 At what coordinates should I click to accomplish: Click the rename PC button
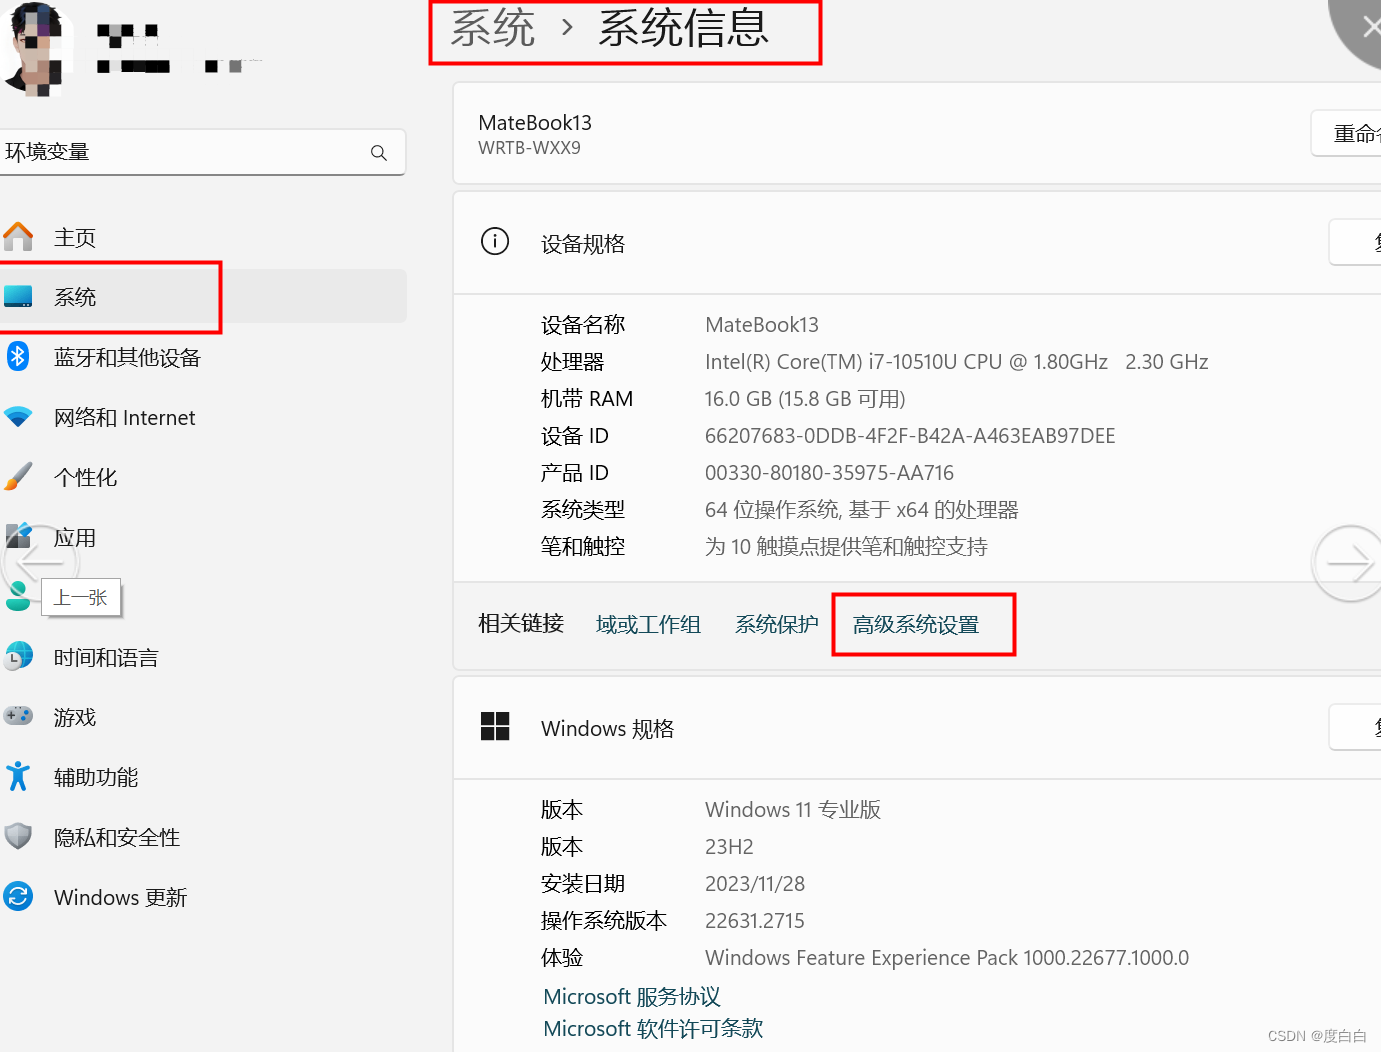[x=1346, y=133]
